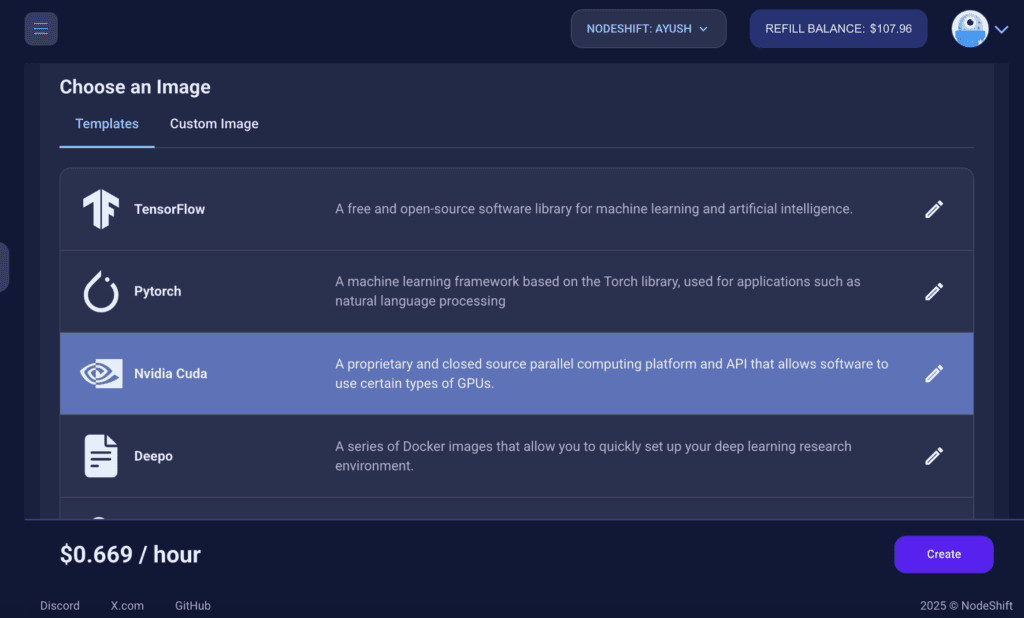This screenshot has width=1024, height=618.
Task: Click the collapsed side panel handle on left edge
Action: (x=4, y=267)
